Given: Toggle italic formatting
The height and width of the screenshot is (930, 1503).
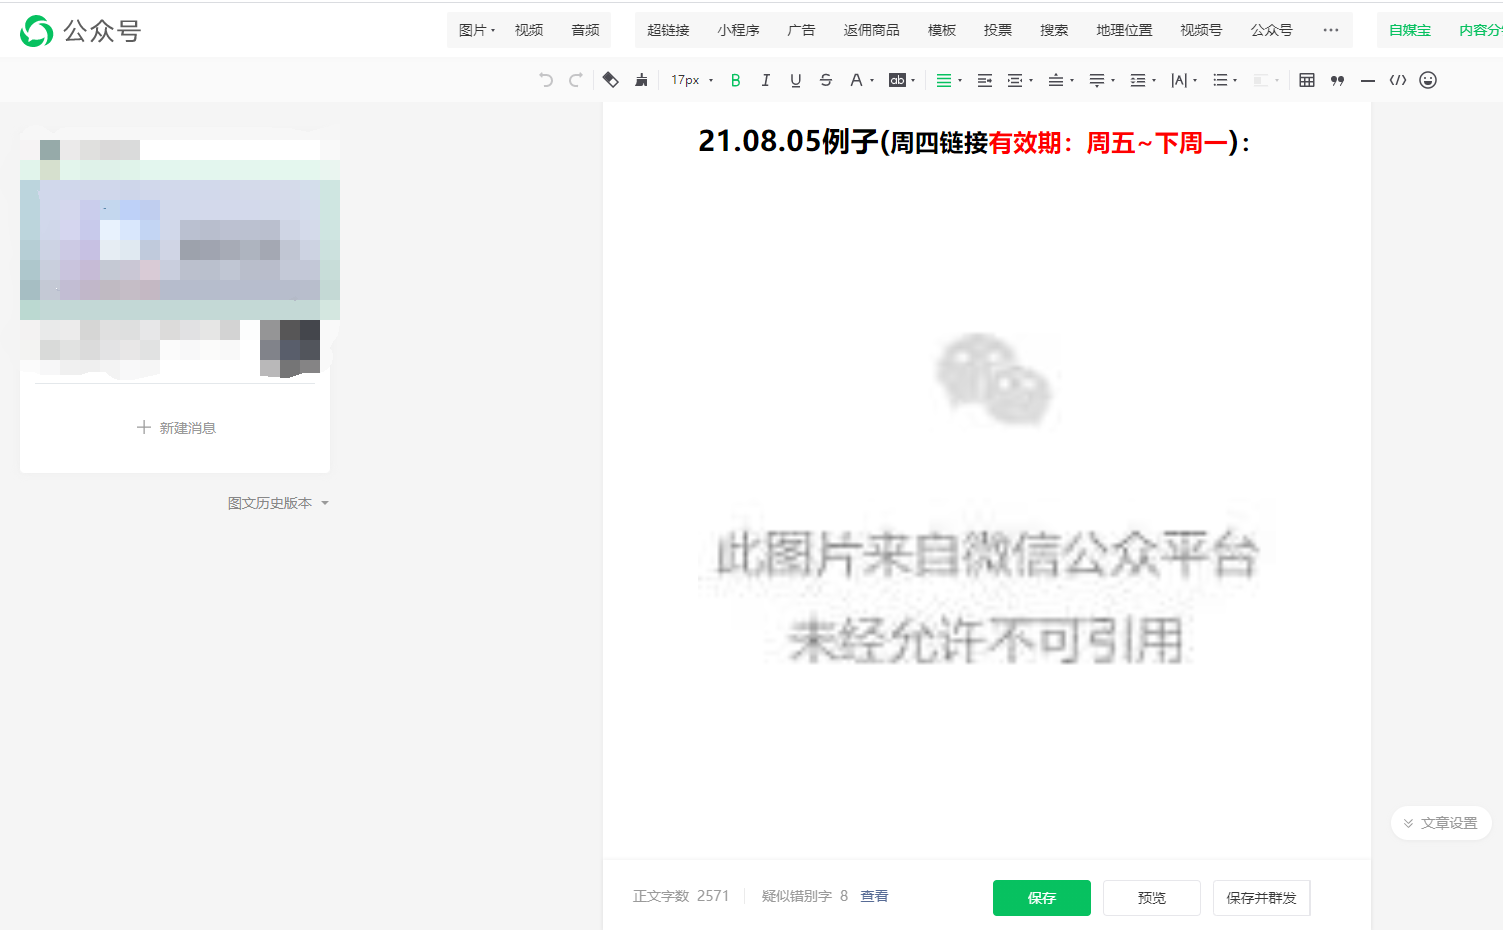Looking at the screenshot, I should 765,80.
